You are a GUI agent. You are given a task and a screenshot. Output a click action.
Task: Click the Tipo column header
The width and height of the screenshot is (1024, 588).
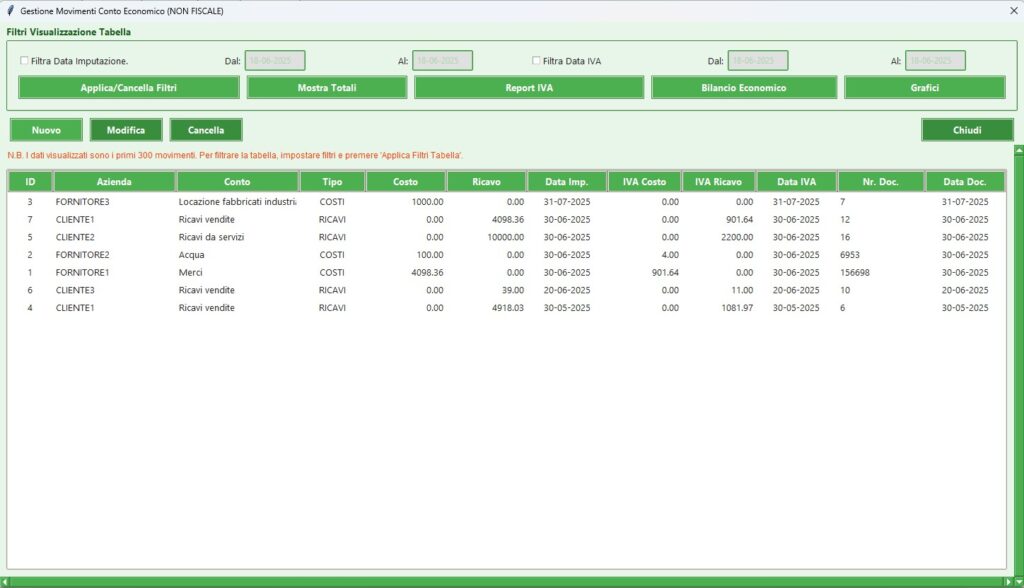[x=332, y=182]
